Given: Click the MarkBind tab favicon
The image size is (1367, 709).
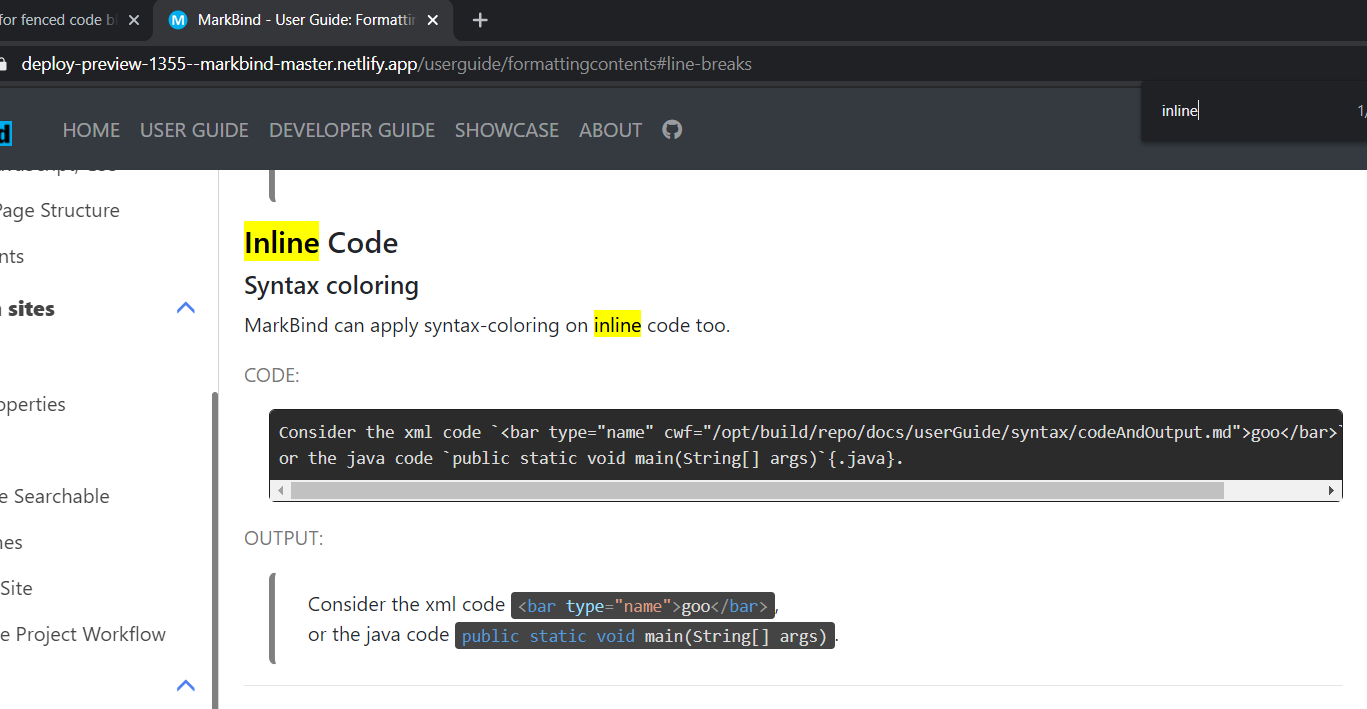Looking at the screenshot, I should [x=178, y=20].
